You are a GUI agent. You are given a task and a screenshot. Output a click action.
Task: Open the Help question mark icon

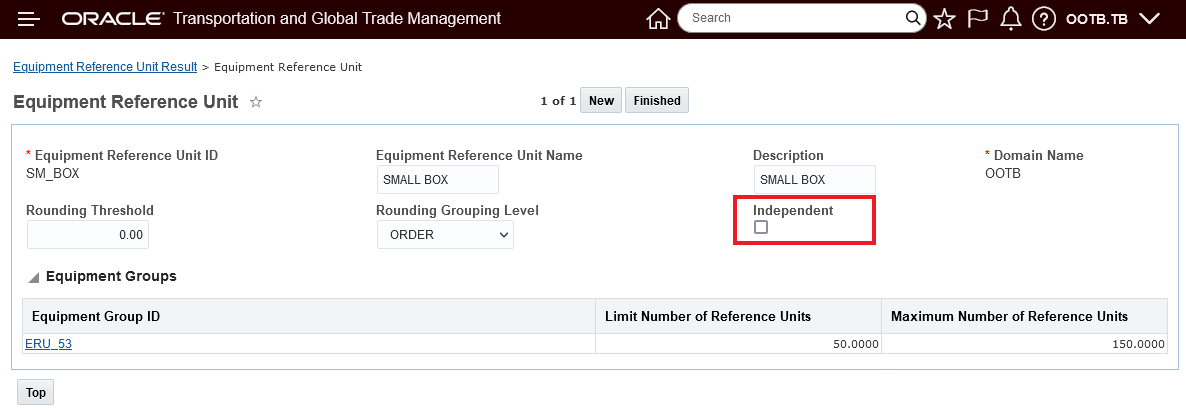tap(1044, 19)
